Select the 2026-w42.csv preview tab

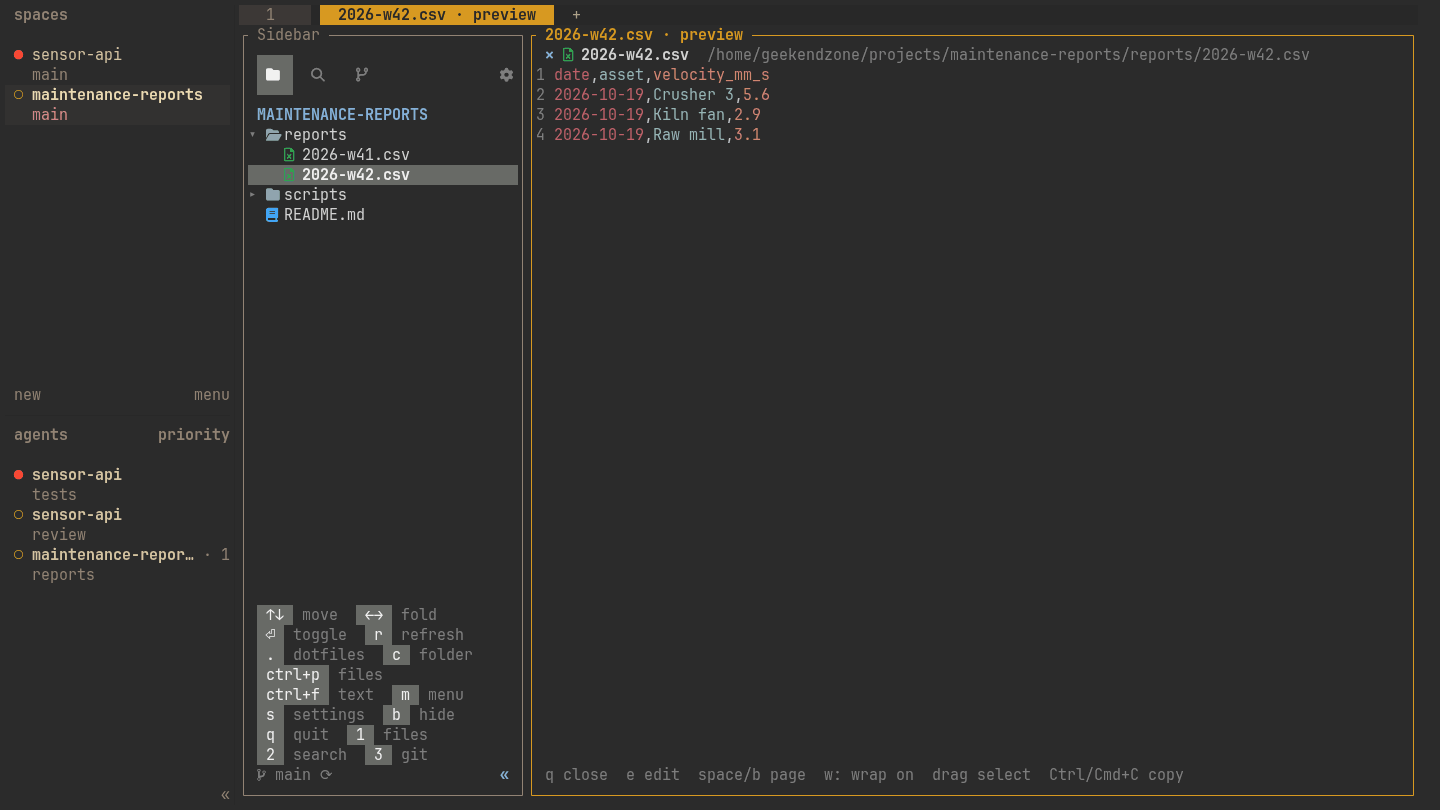[x=437, y=15]
